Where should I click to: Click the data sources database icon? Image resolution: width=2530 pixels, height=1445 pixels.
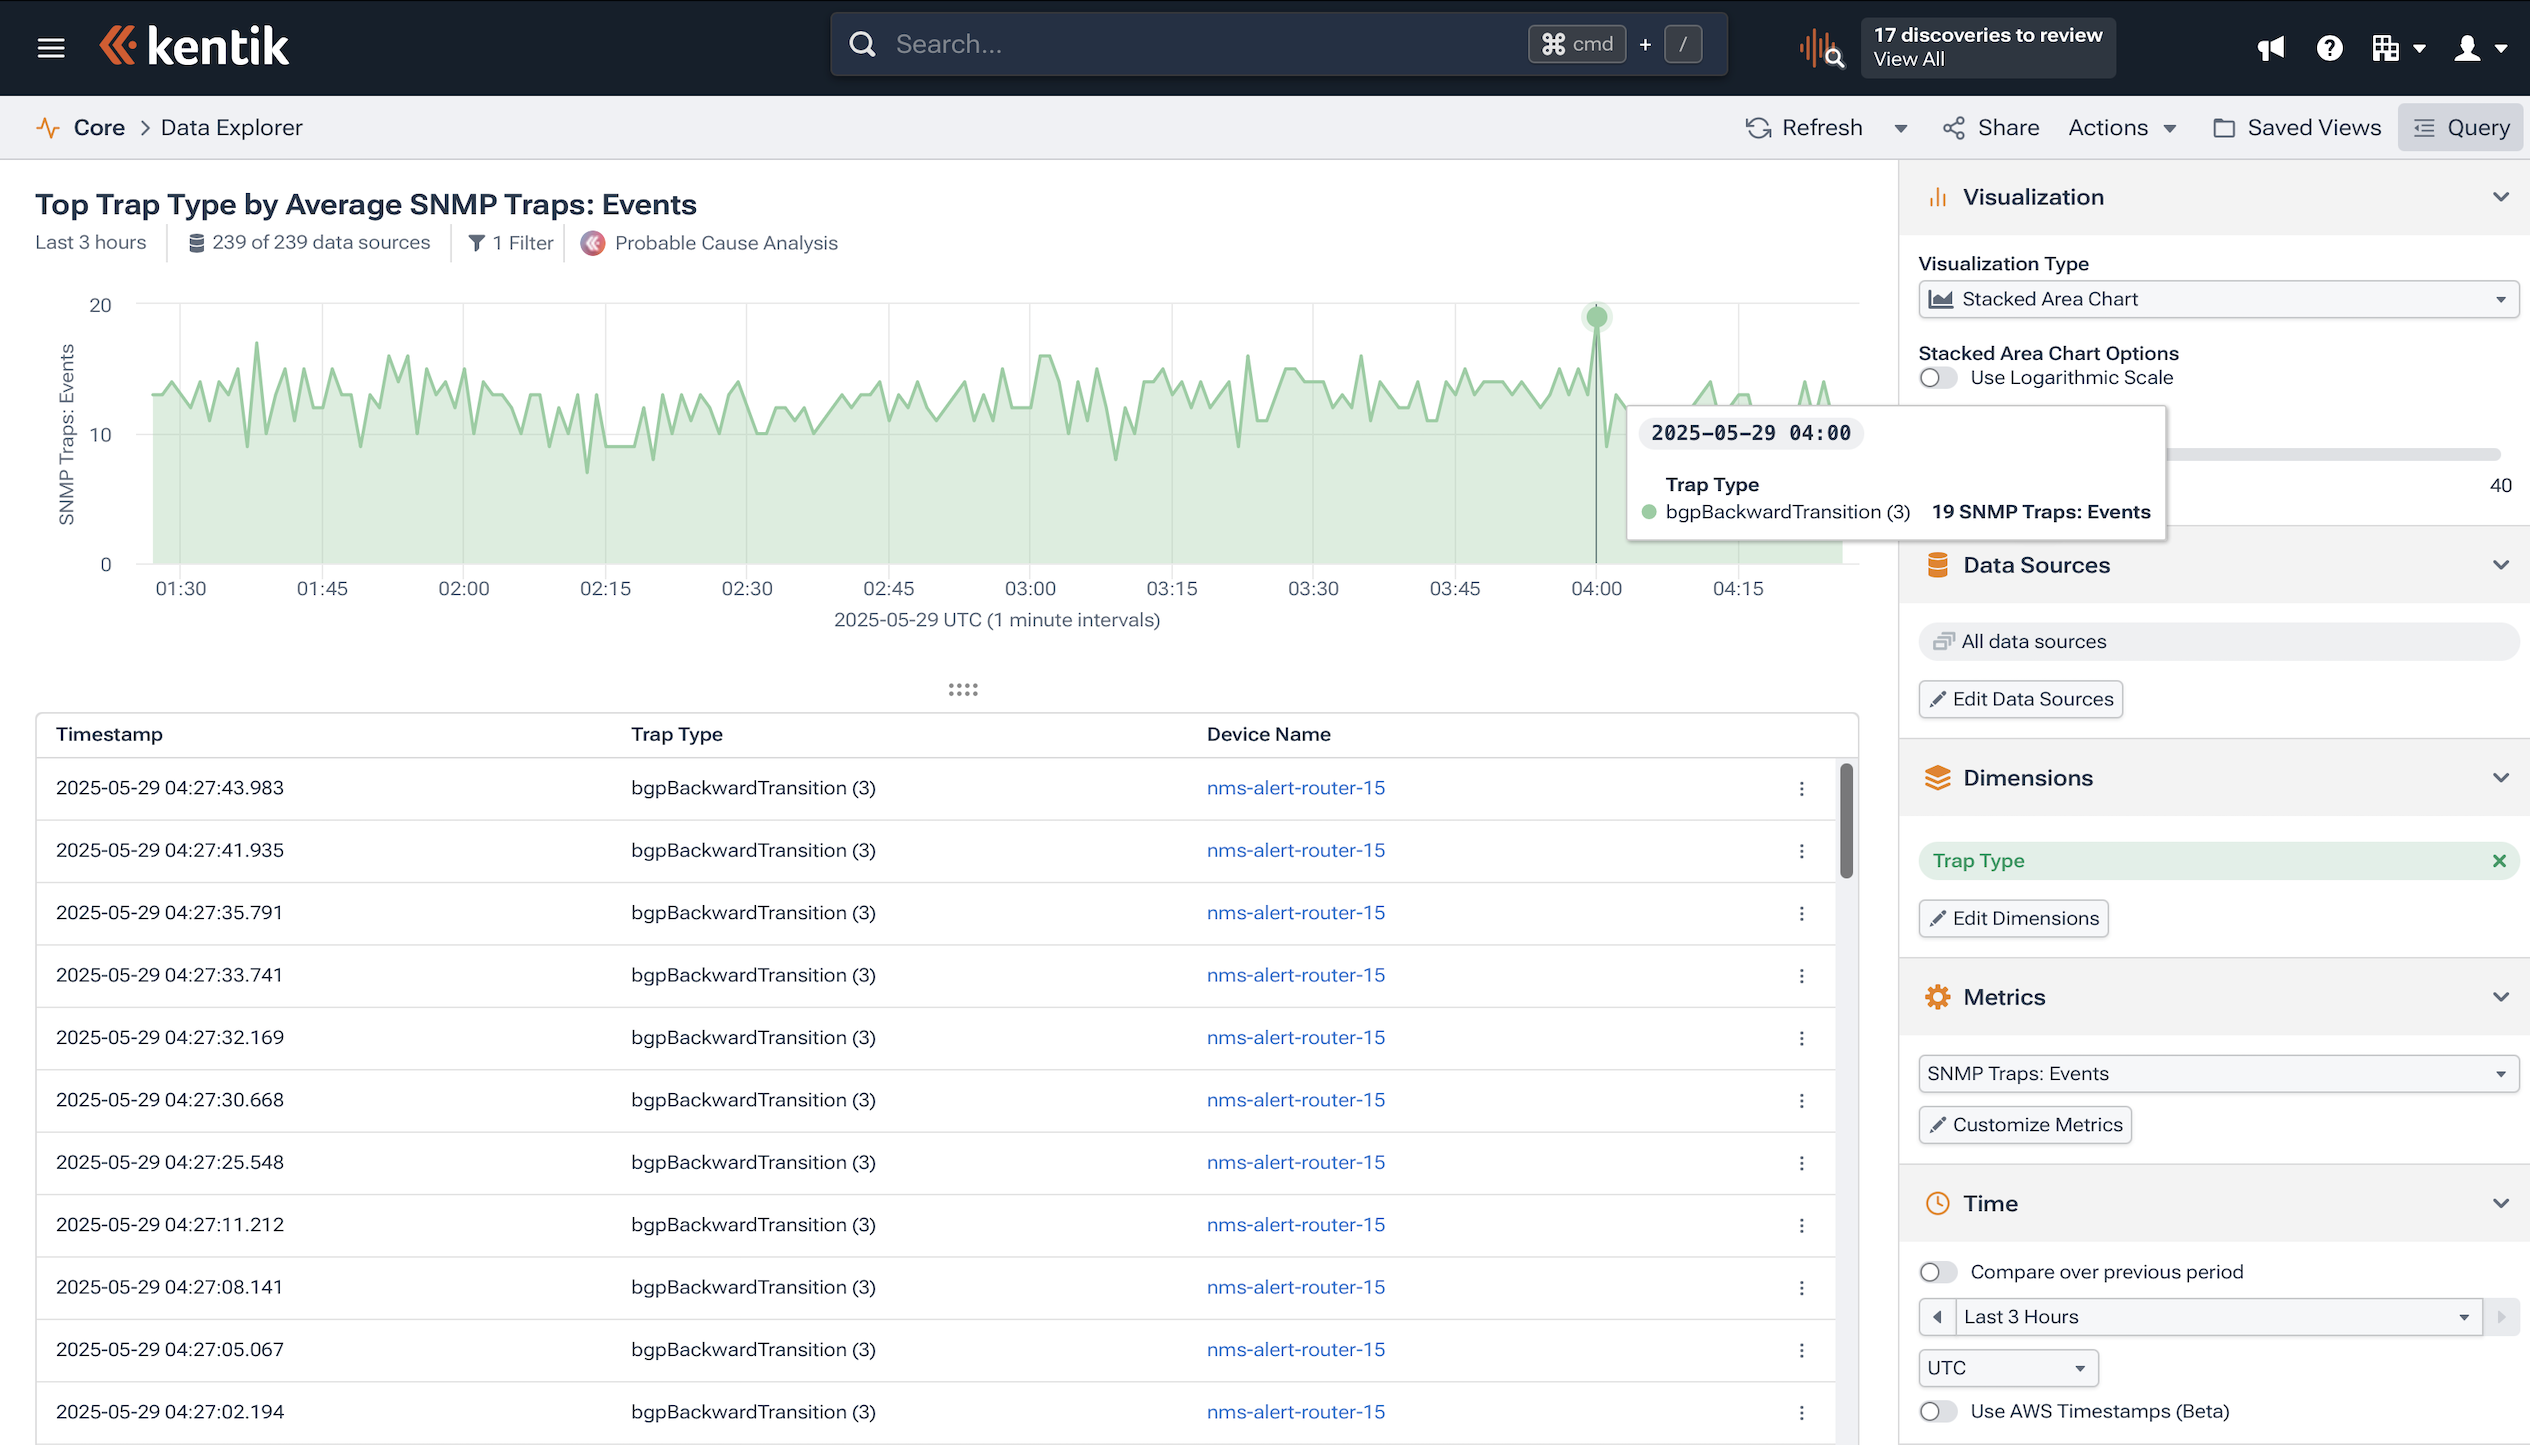coord(197,243)
